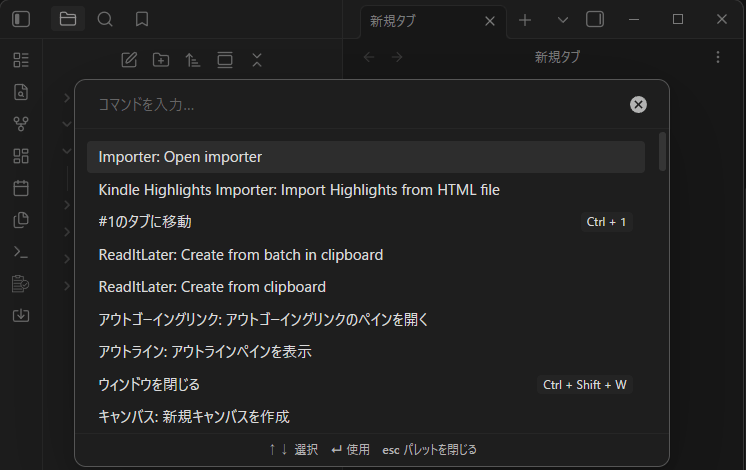Open the file explorer folder icon
The width and height of the screenshot is (746, 470).
tap(68, 19)
